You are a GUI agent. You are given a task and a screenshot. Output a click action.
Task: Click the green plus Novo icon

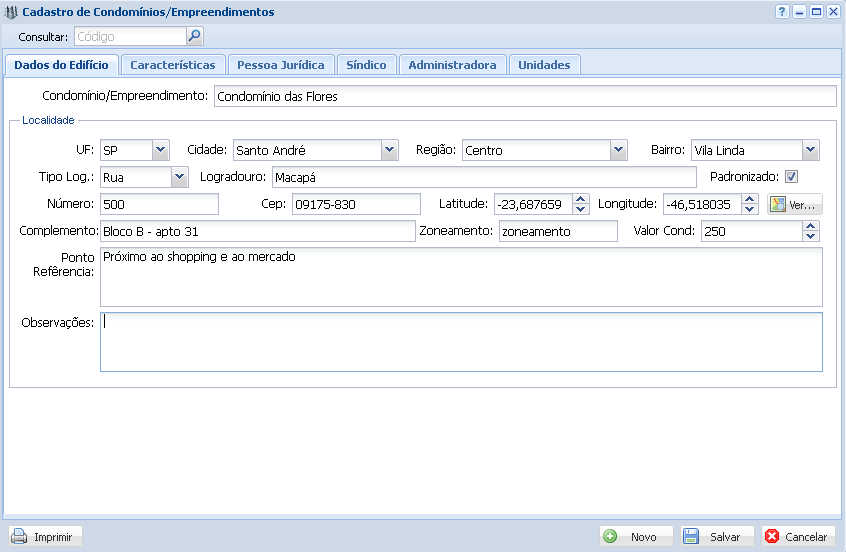611,536
